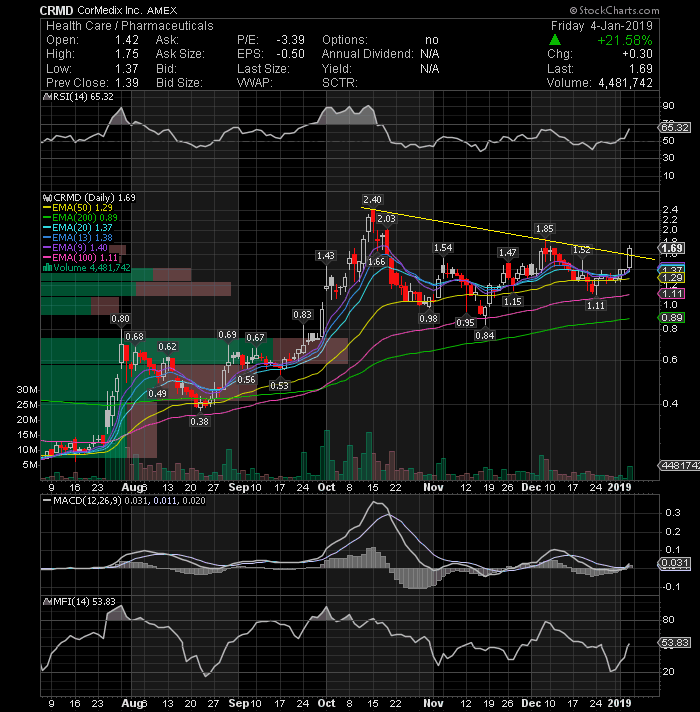Click the green up-arrow triangle beside +21.58%
The width and height of the screenshot is (700, 712).
(554, 40)
